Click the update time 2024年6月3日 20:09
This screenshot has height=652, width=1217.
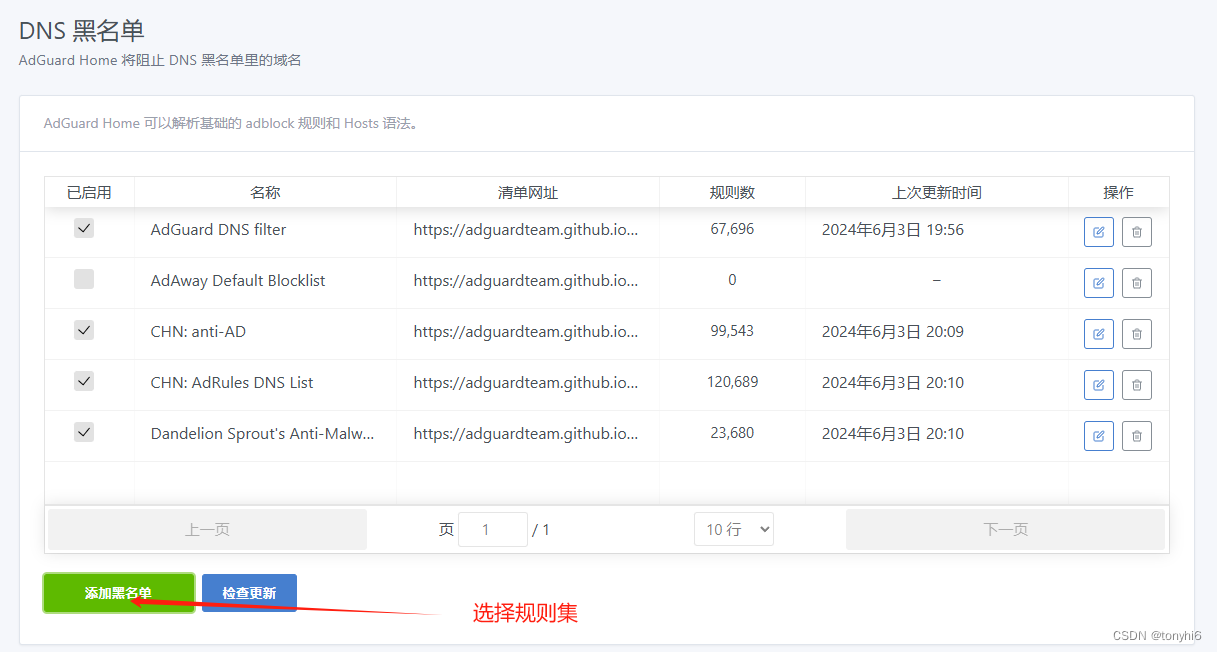(893, 331)
